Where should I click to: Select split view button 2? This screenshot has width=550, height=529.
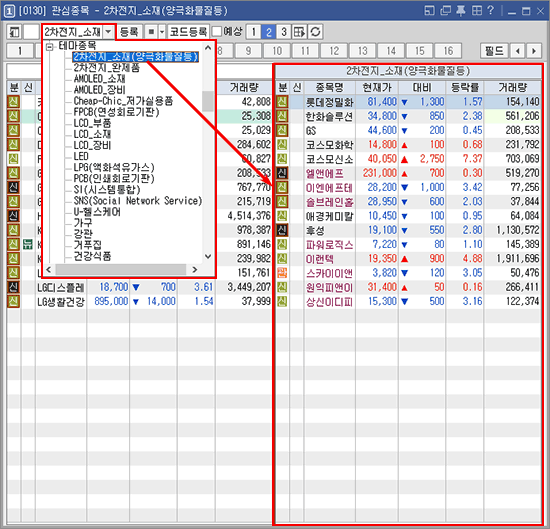269,32
